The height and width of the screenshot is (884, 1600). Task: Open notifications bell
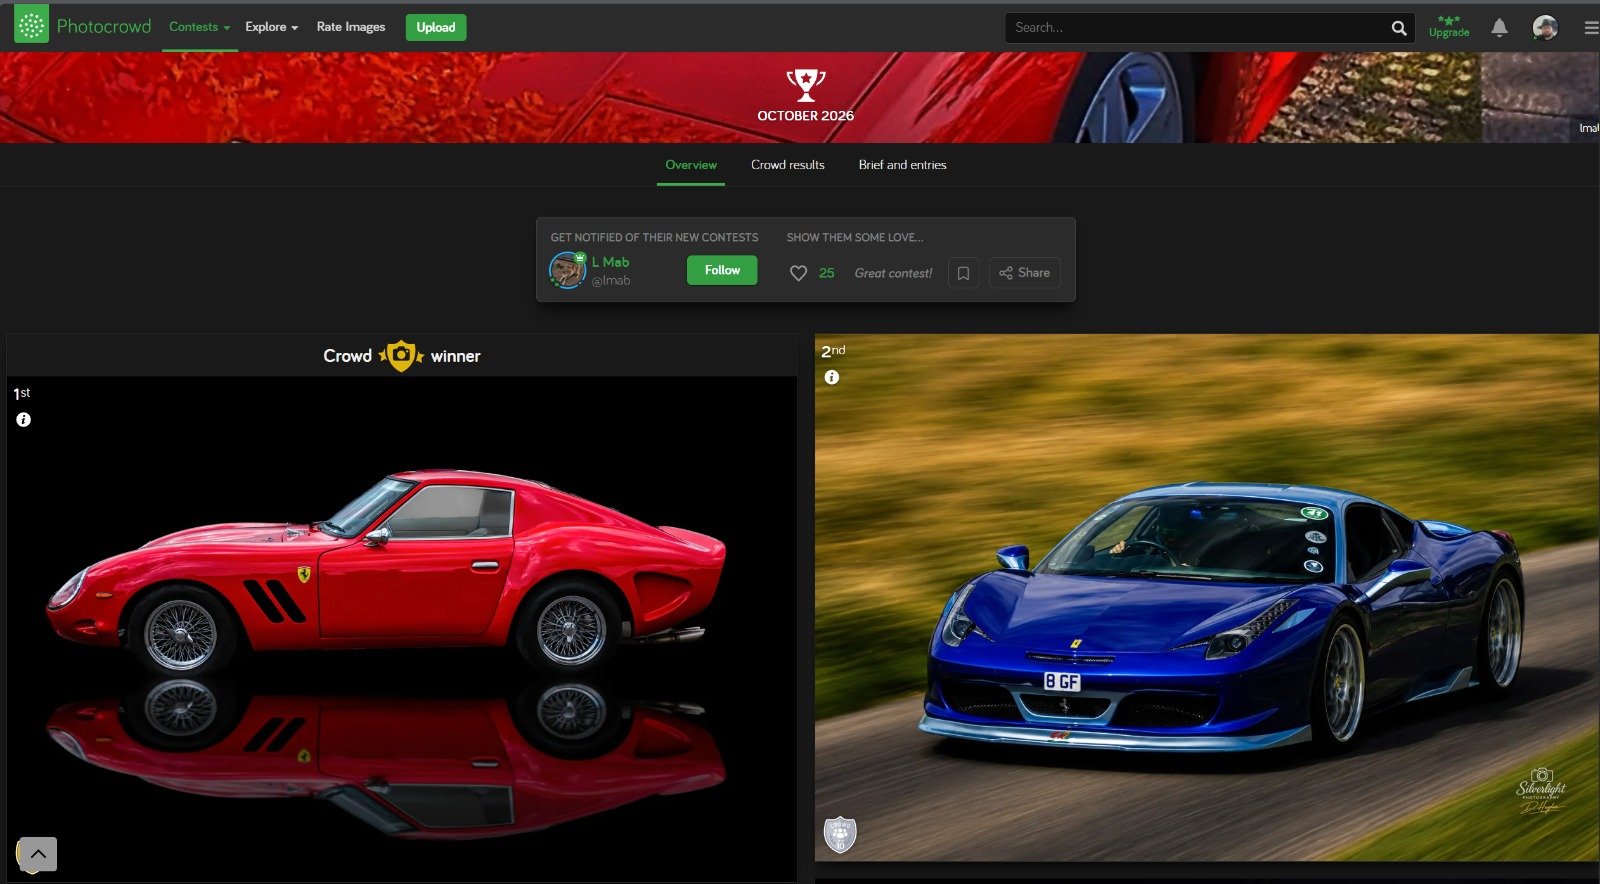point(1499,28)
